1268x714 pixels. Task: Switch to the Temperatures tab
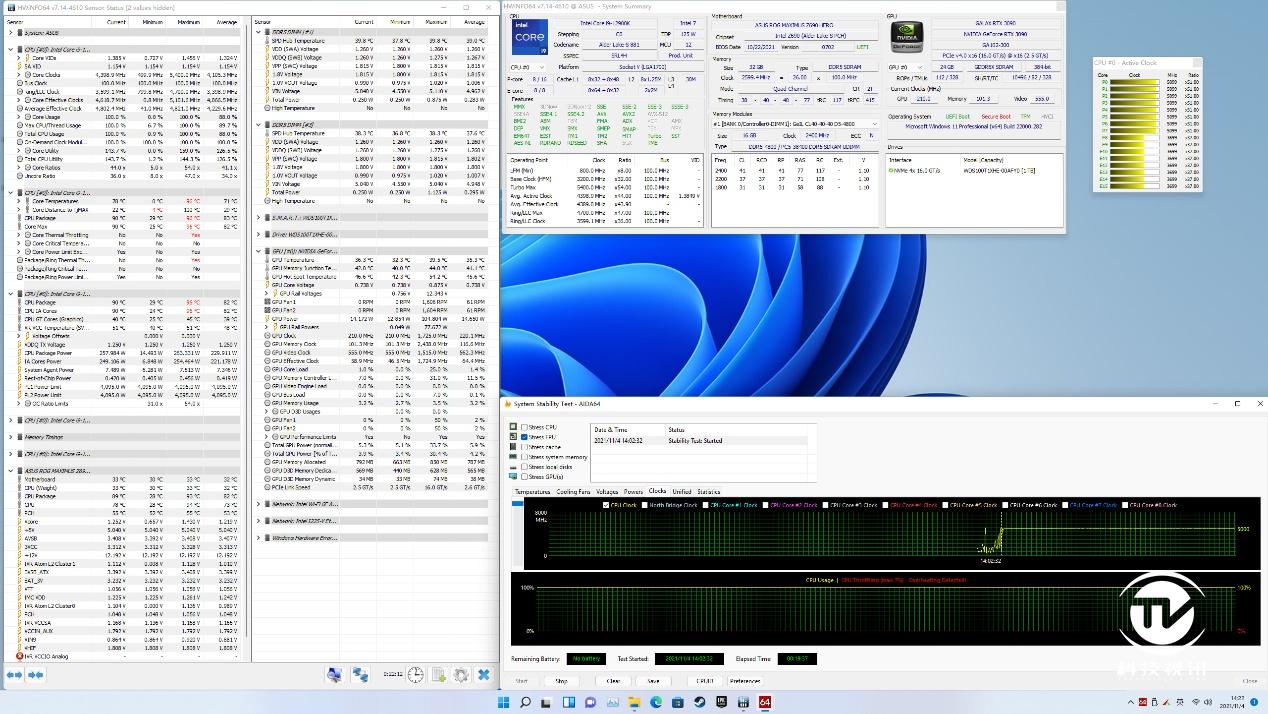point(532,492)
